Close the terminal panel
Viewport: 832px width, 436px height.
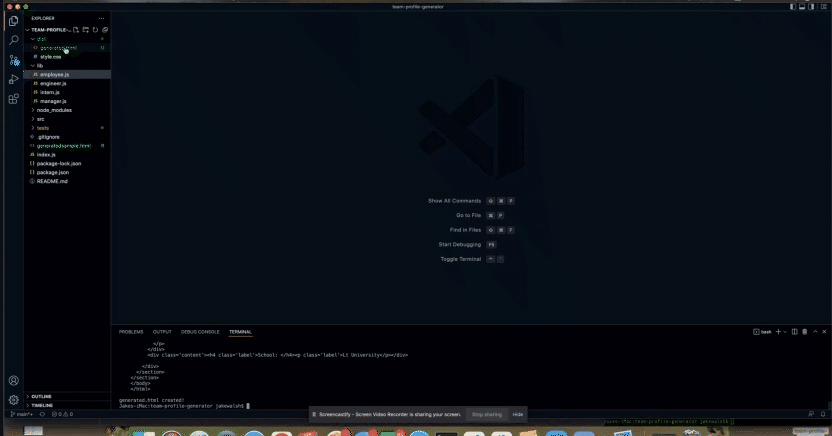click(824, 332)
